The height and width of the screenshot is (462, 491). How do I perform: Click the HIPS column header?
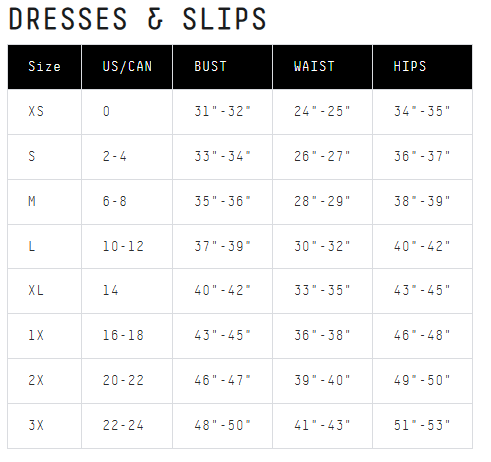422,67
